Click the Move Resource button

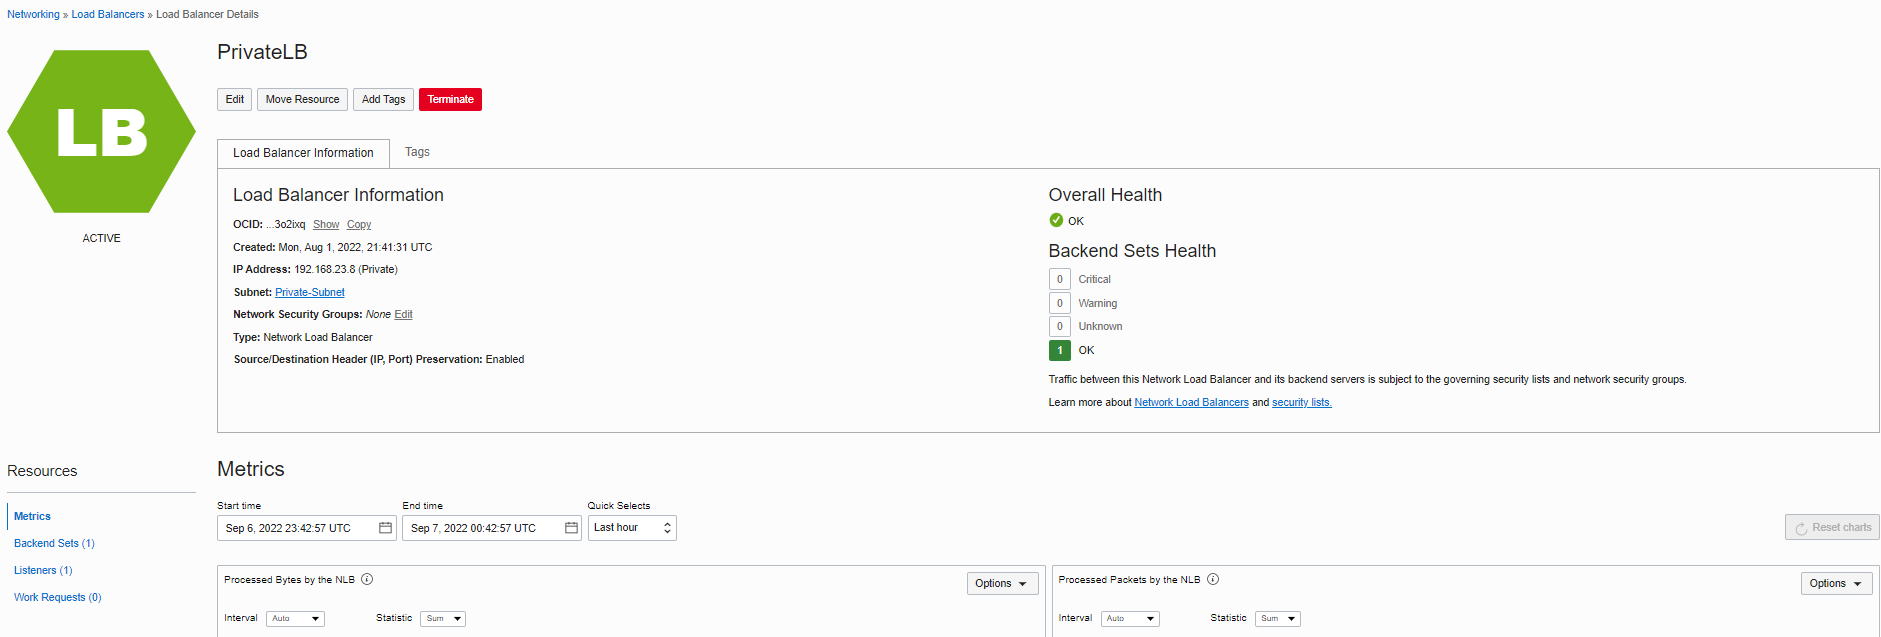click(x=302, y=99)
